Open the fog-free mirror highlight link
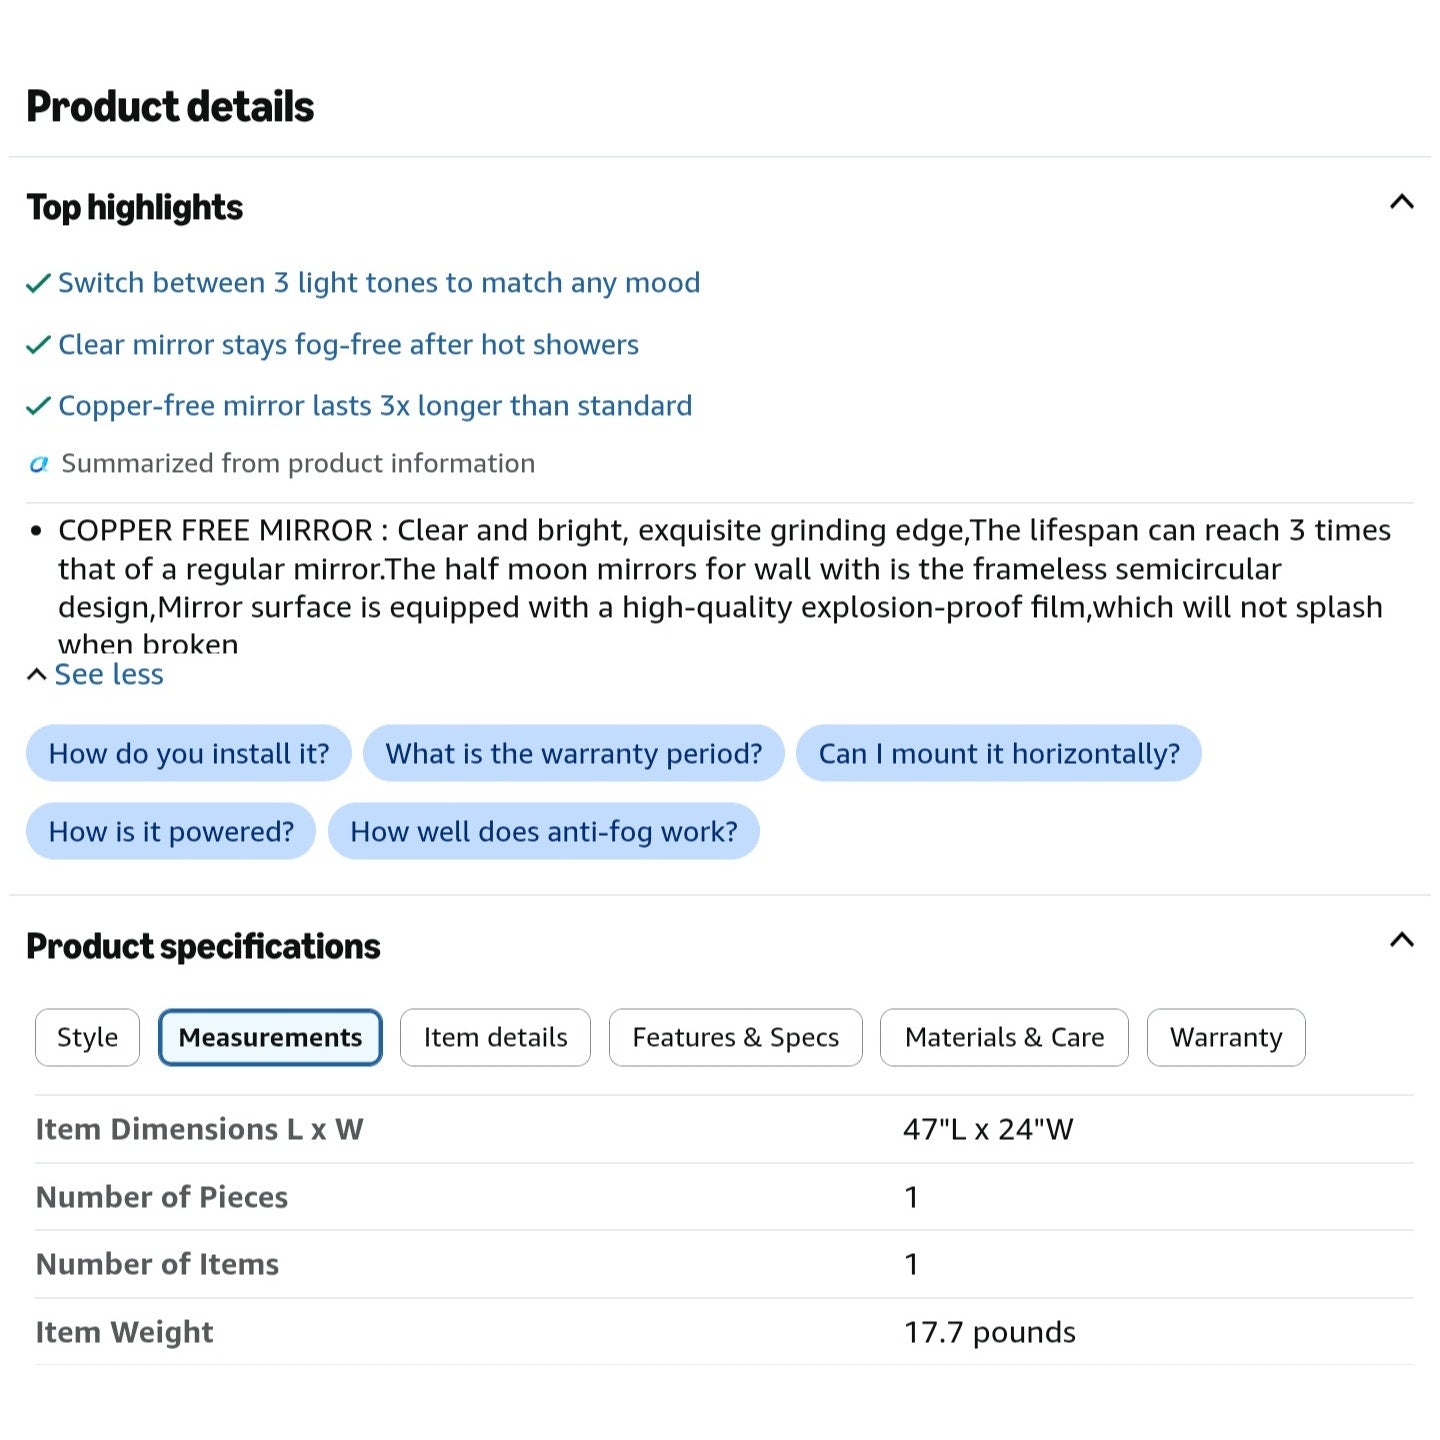 [x=348, y=345]
